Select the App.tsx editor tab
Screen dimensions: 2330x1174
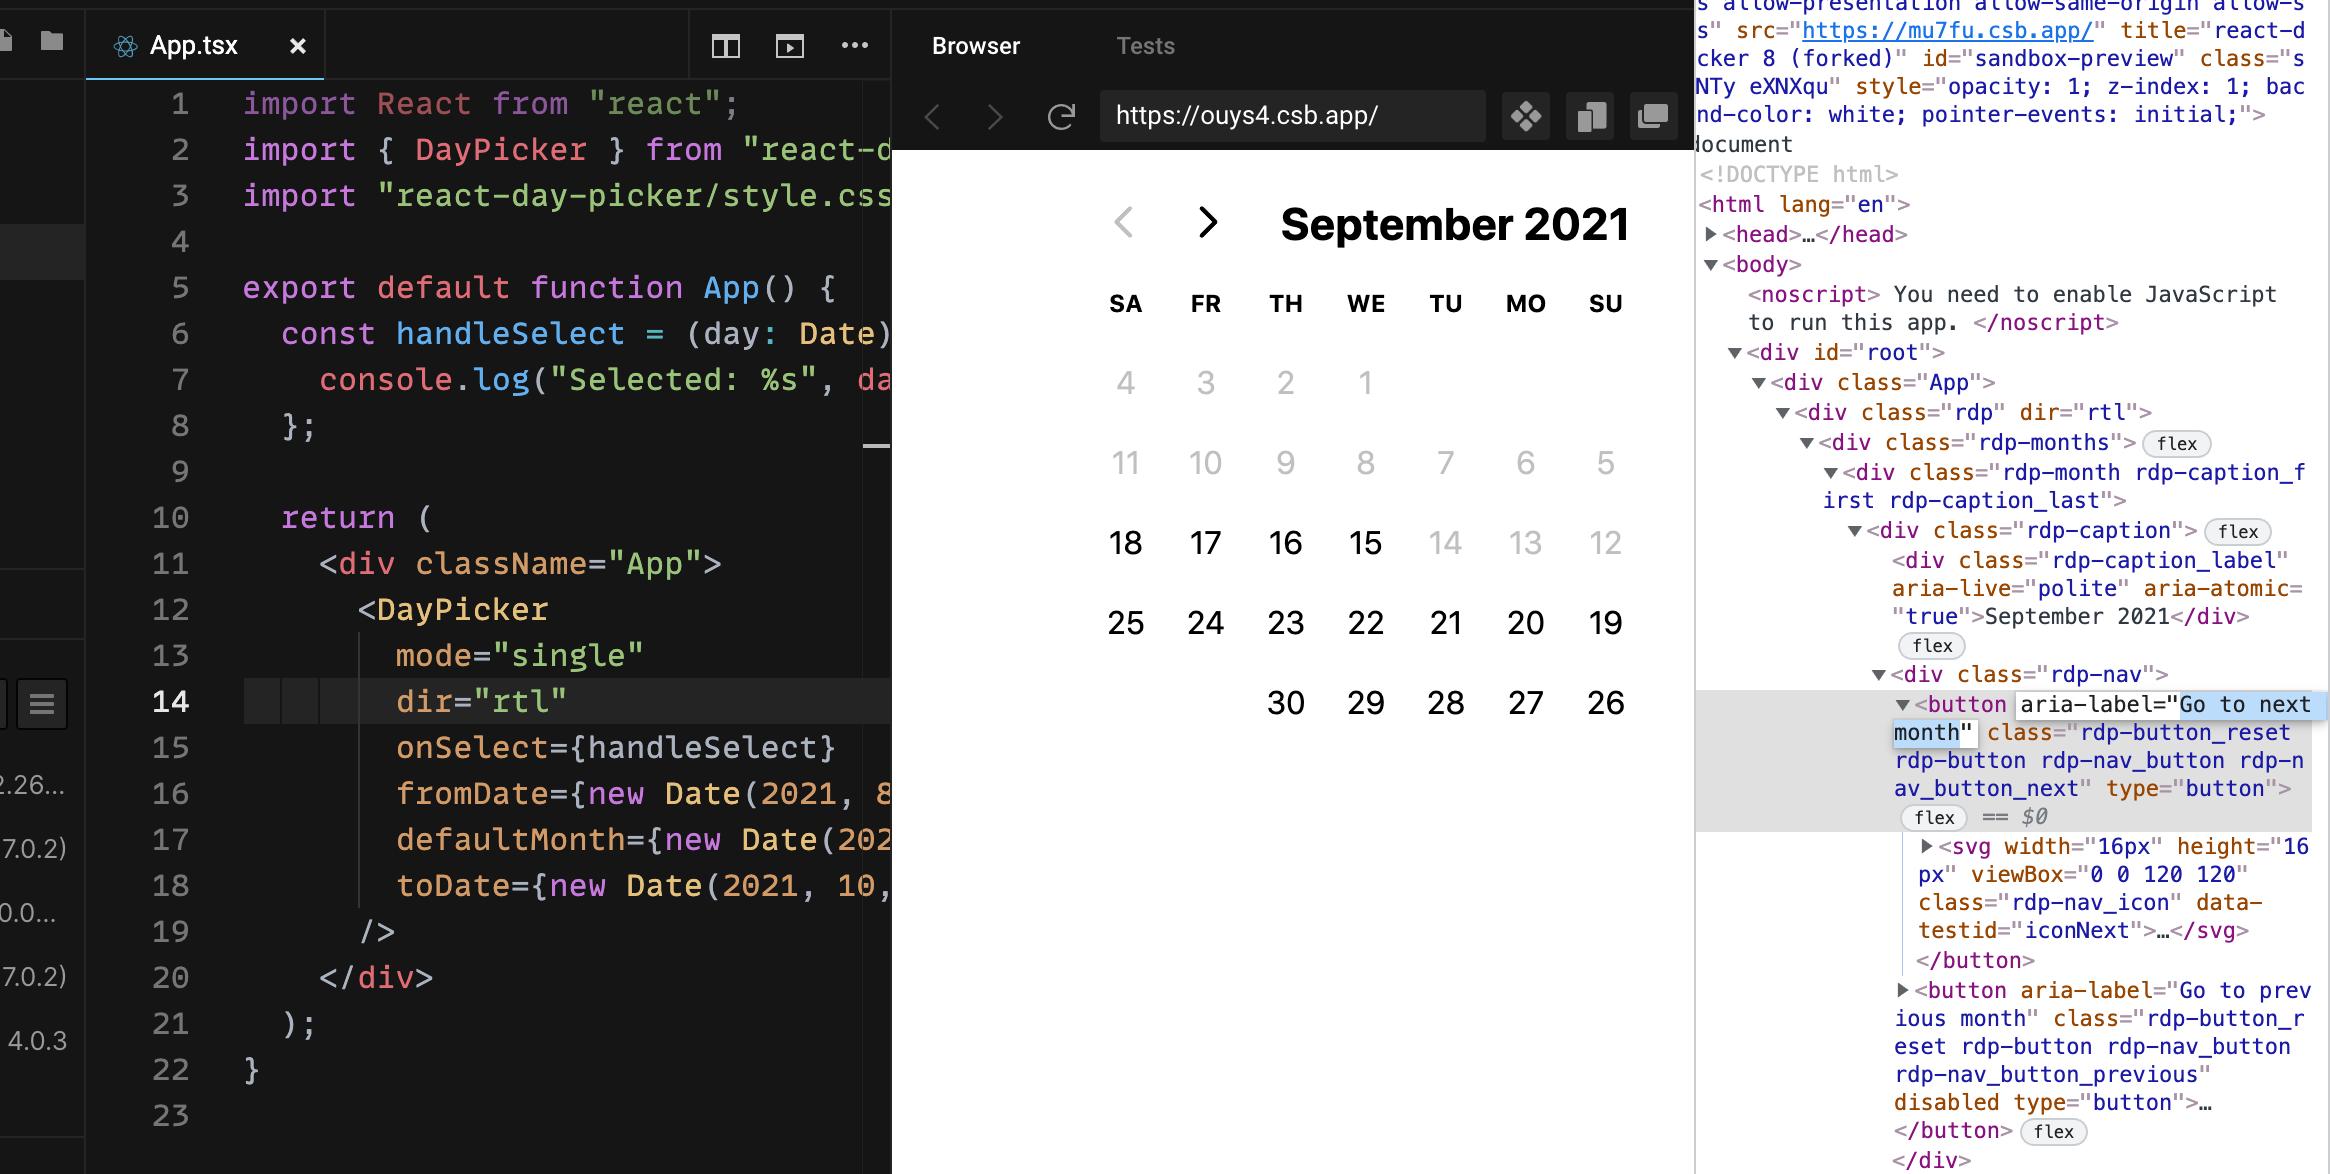click(193, 45)
